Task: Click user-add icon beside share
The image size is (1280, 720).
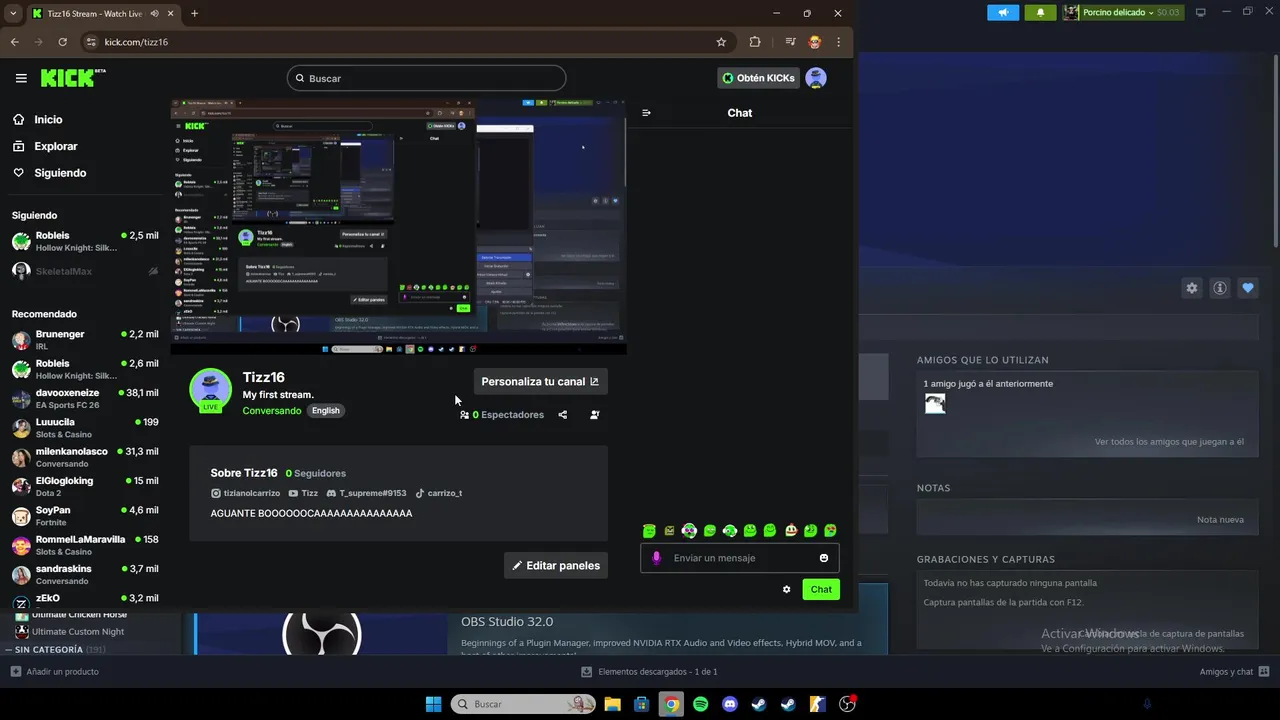Action: pos(595,414)
